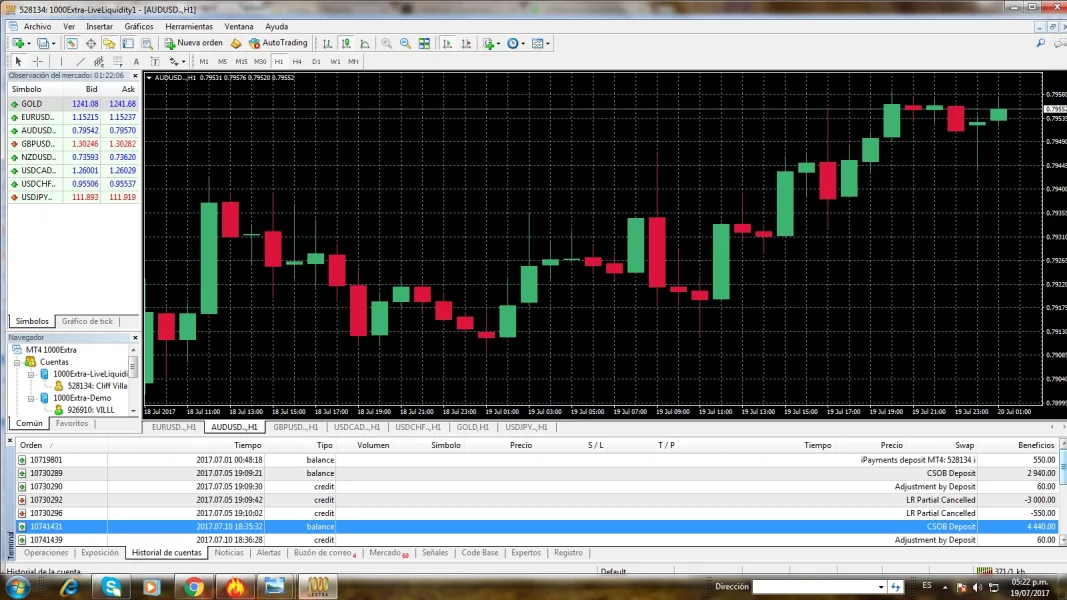The height and width of the screenshot is (600, 1067).
Task: Switch to the GBPUSD.,H1 chart tab
Action: coord(295,427)
